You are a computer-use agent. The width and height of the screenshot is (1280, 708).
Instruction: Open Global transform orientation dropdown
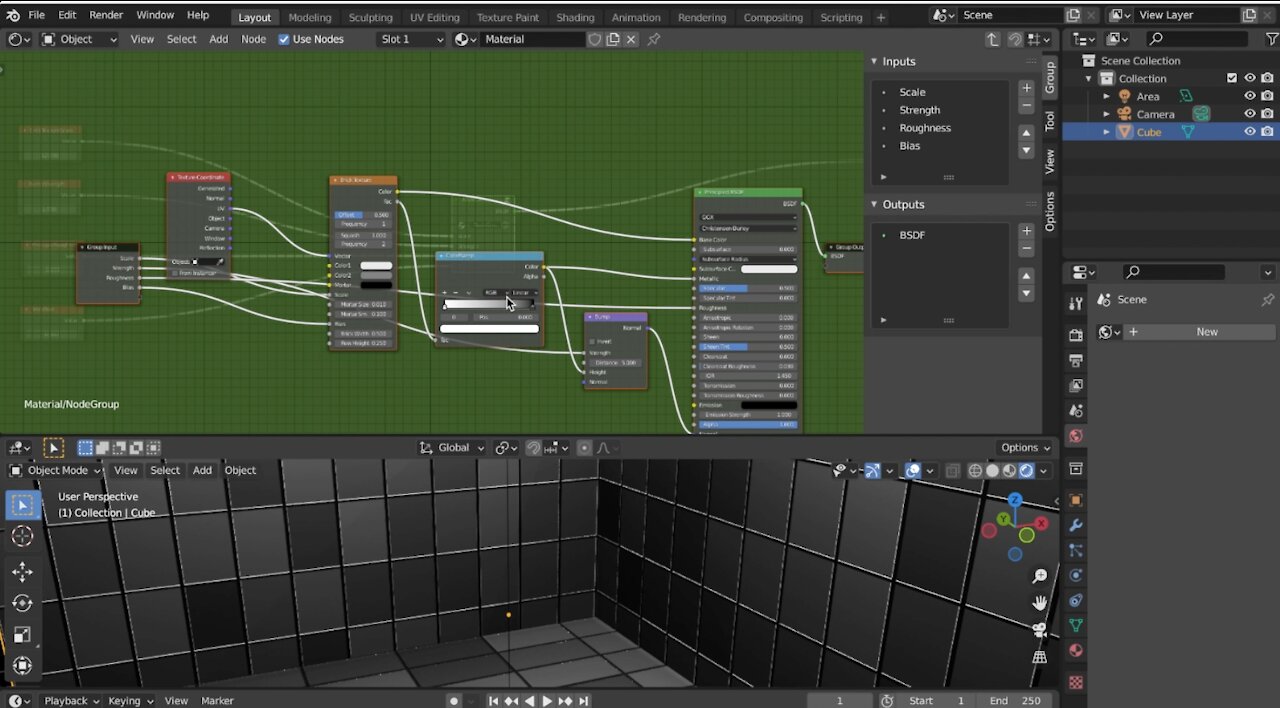coord(452,448)
